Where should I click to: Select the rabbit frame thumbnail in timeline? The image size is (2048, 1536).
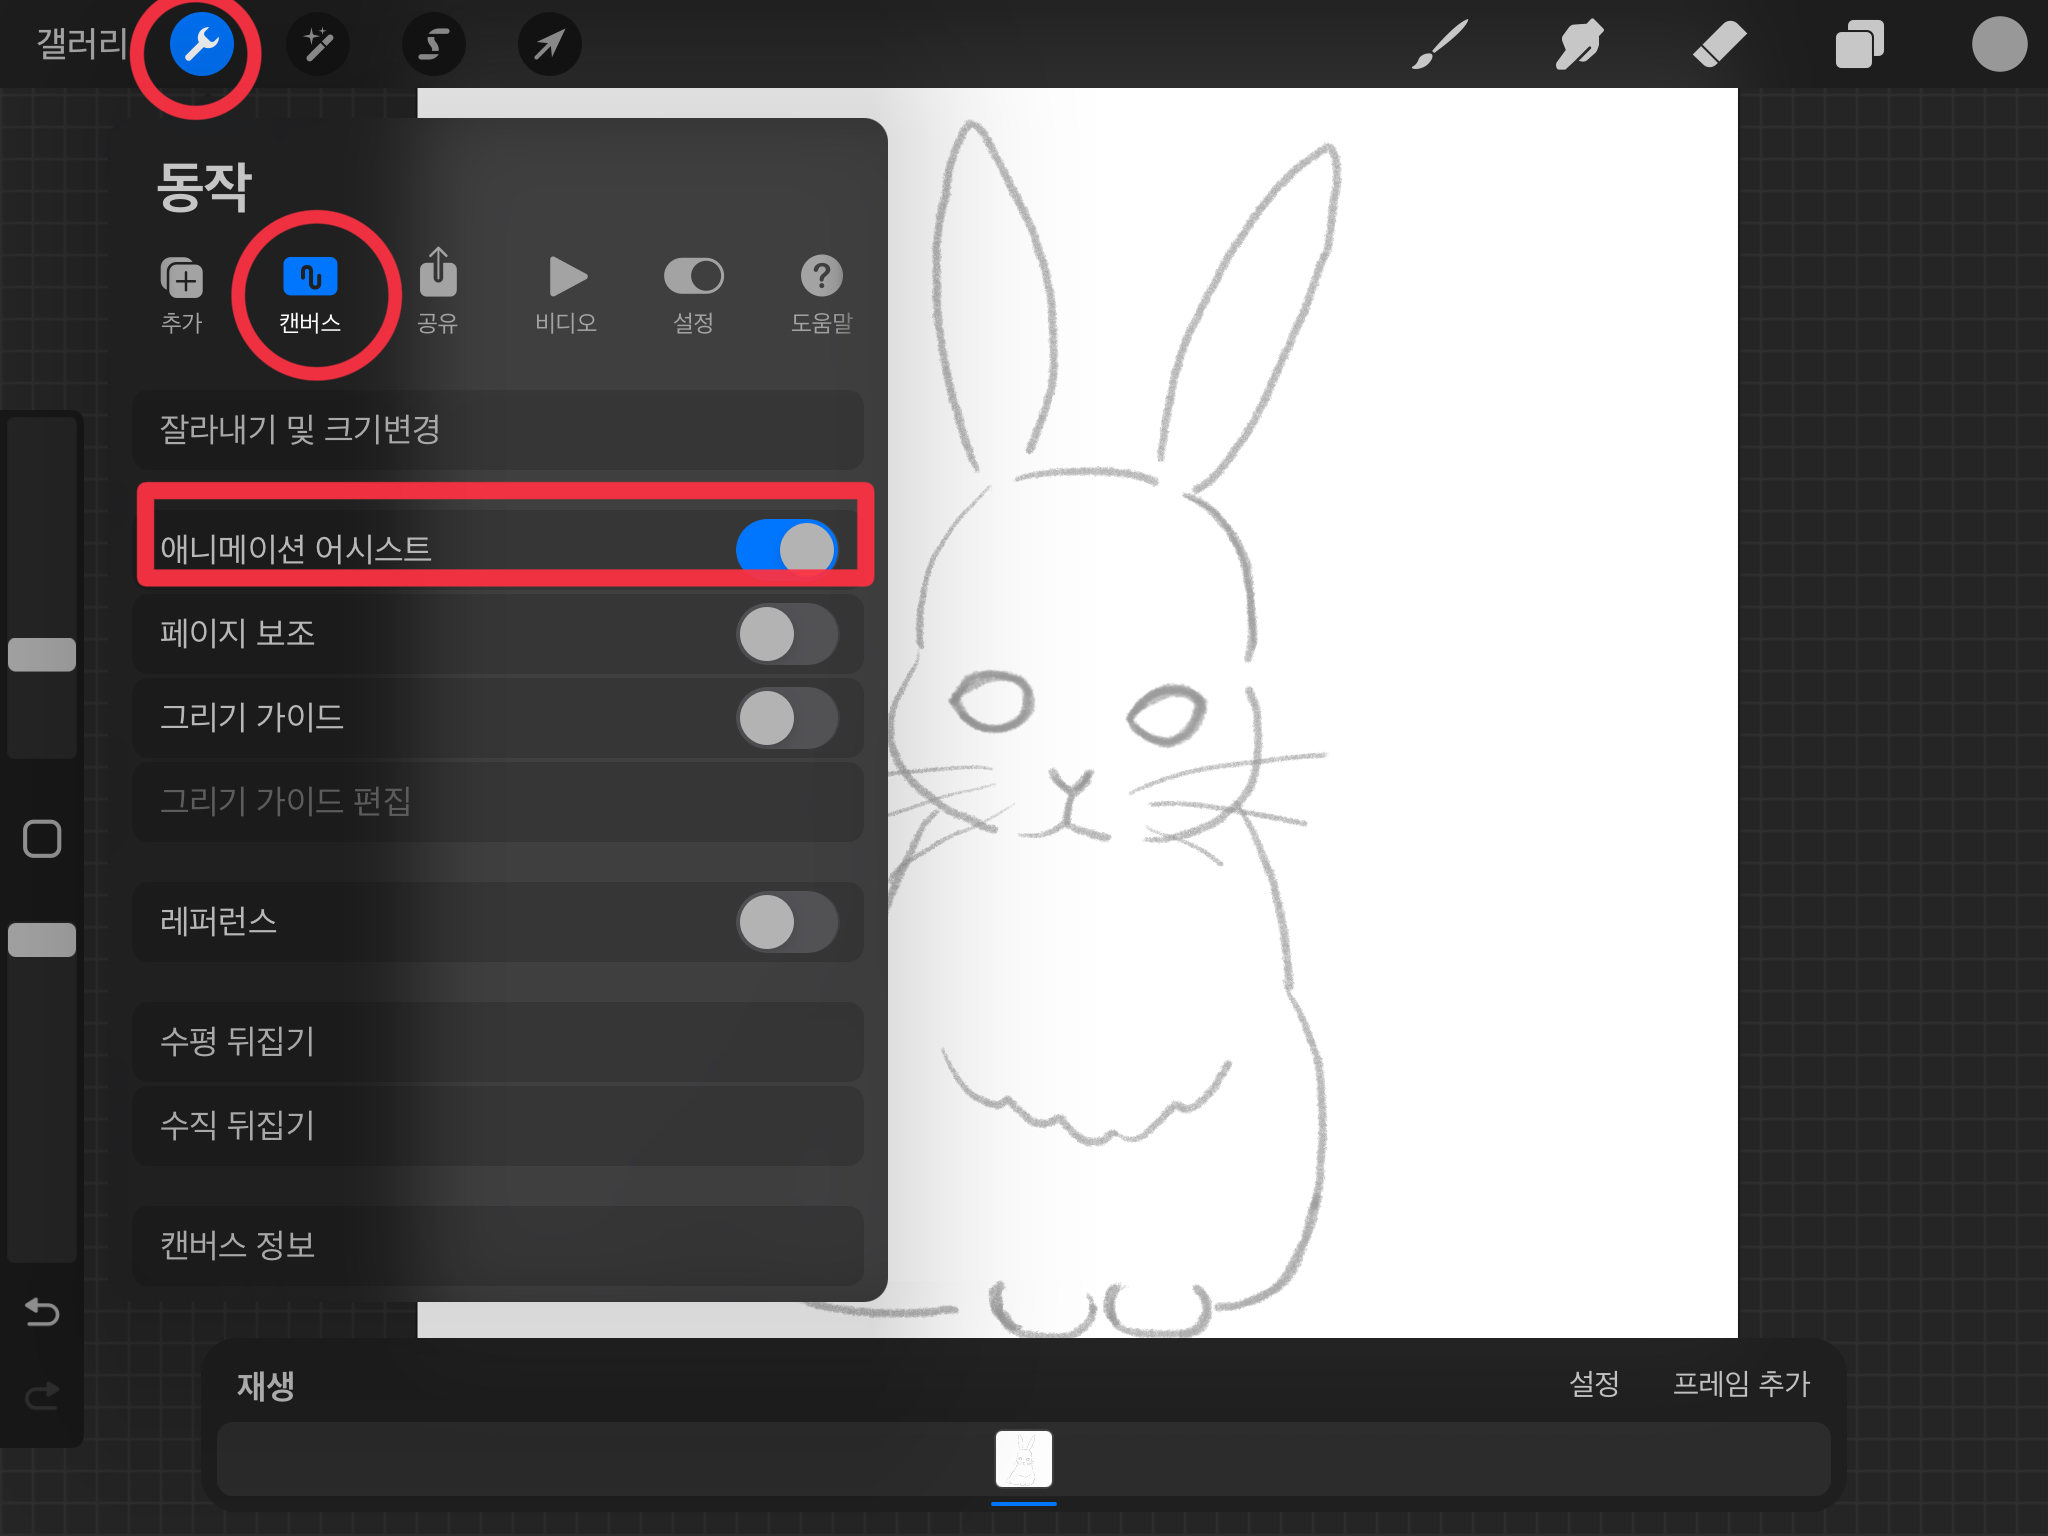tap(1023, 1459)
